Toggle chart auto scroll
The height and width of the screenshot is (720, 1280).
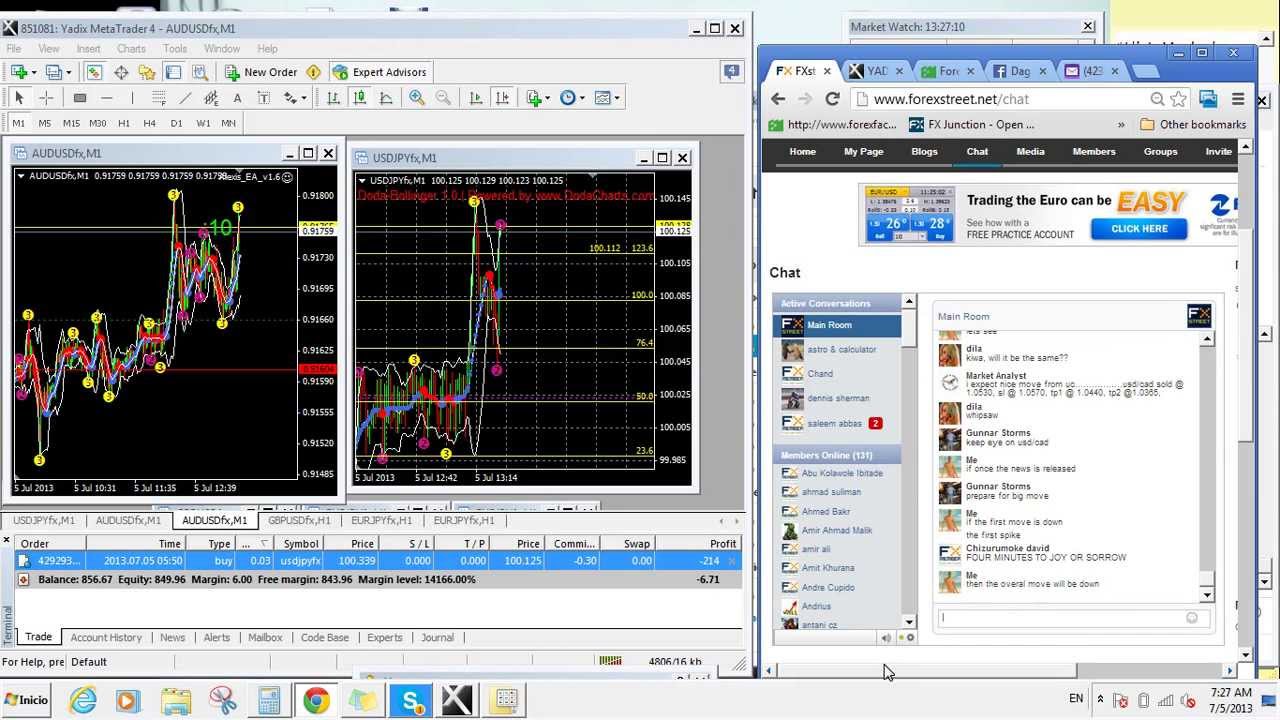pos(475,98)
